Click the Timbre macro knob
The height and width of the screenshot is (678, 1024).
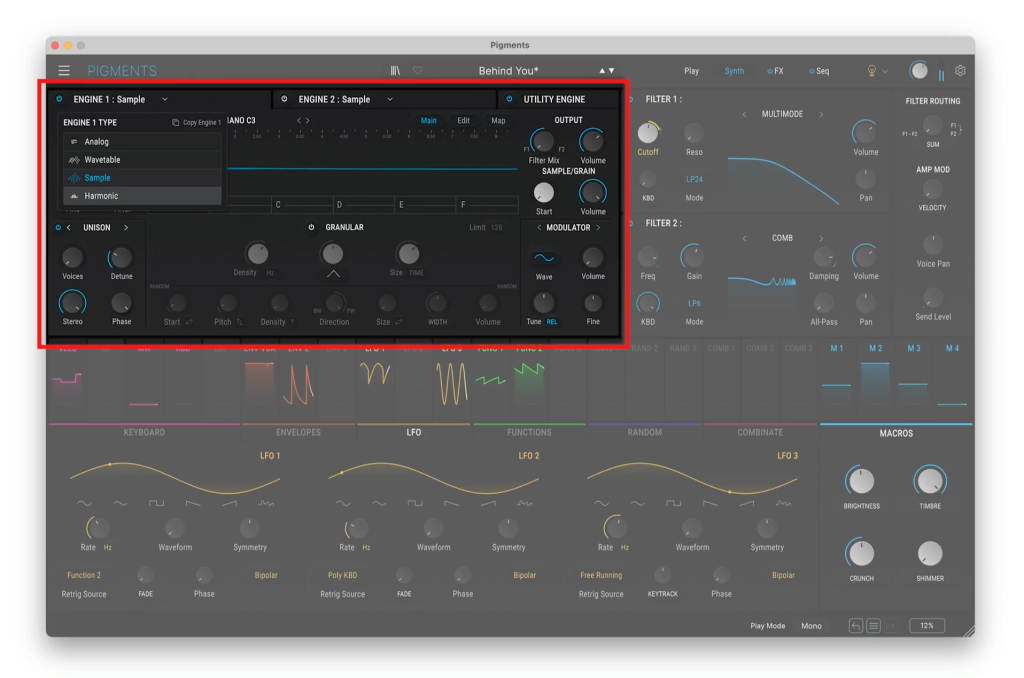coord(929,481)
